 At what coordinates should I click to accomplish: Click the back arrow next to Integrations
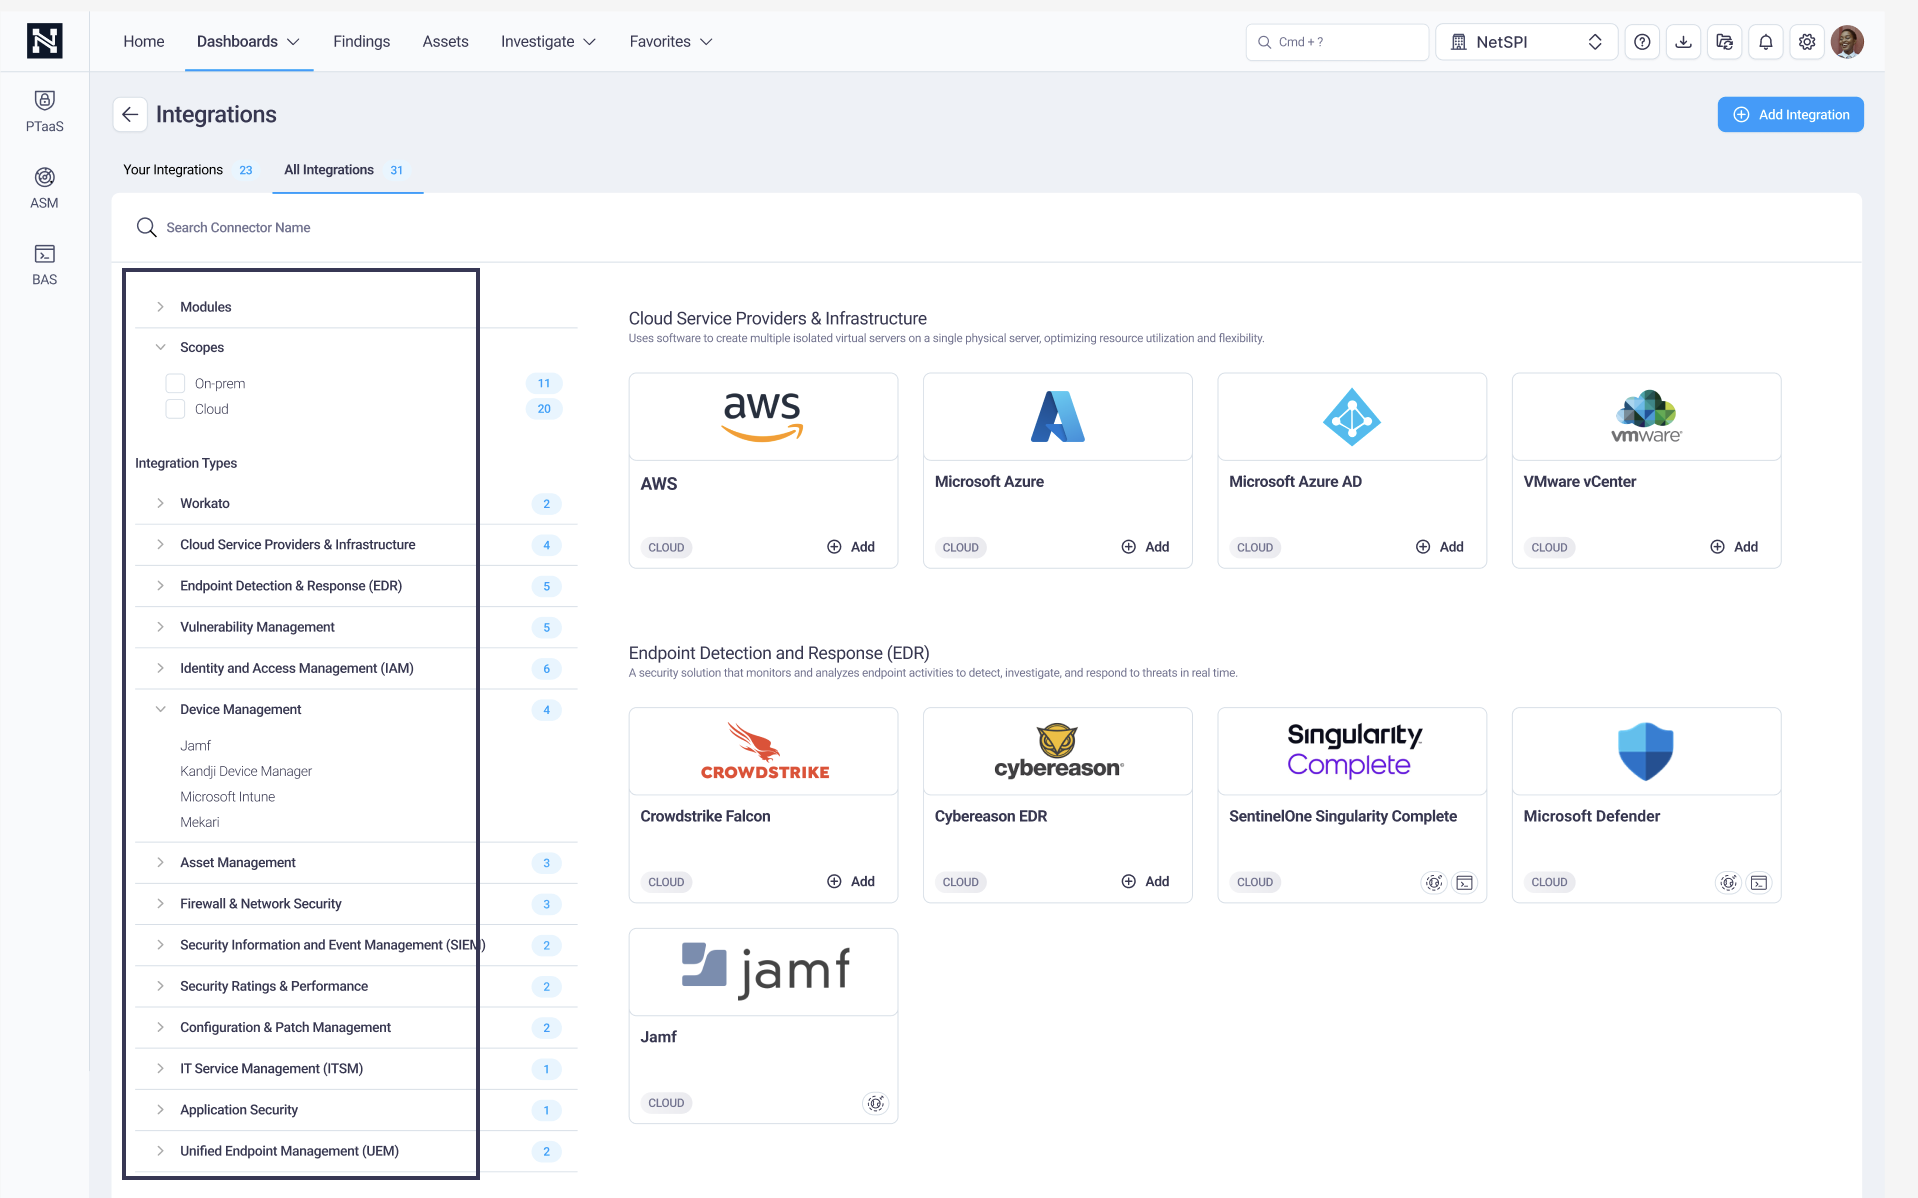(130, 115)
